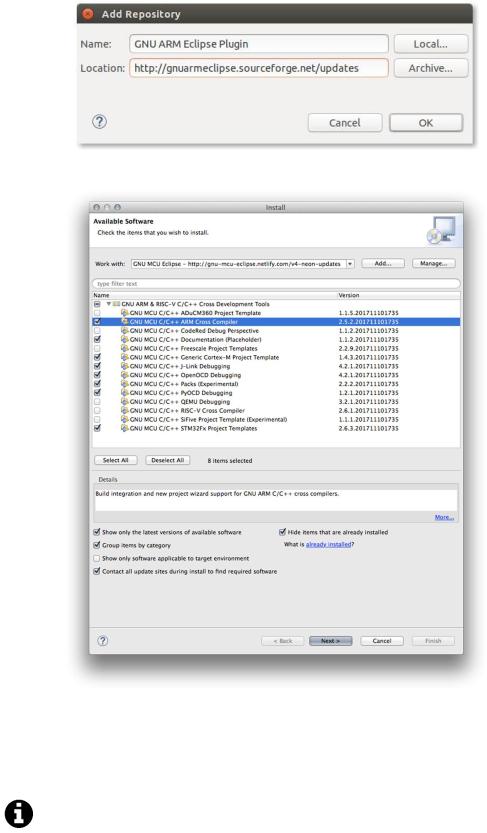Click the Documentation (Placeholder) feature icon

(x=125, y=339)
